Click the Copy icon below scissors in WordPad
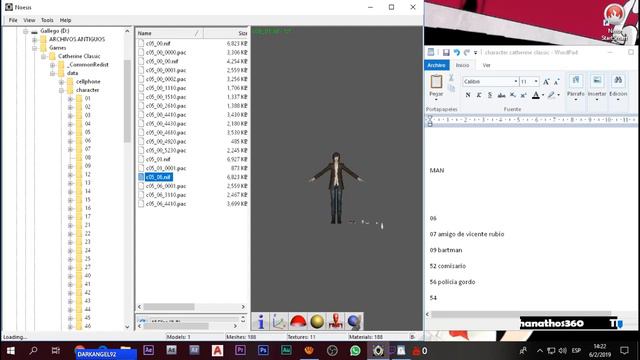 click(451, 88)
